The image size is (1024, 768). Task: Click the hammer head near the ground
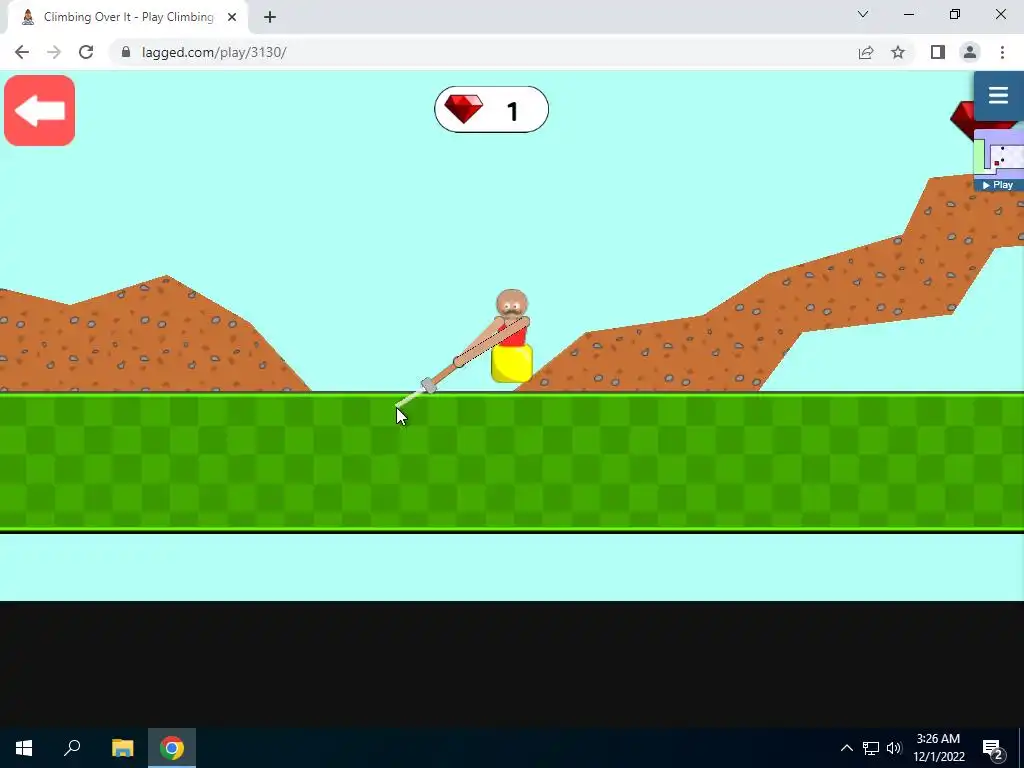tap(428, 386)
